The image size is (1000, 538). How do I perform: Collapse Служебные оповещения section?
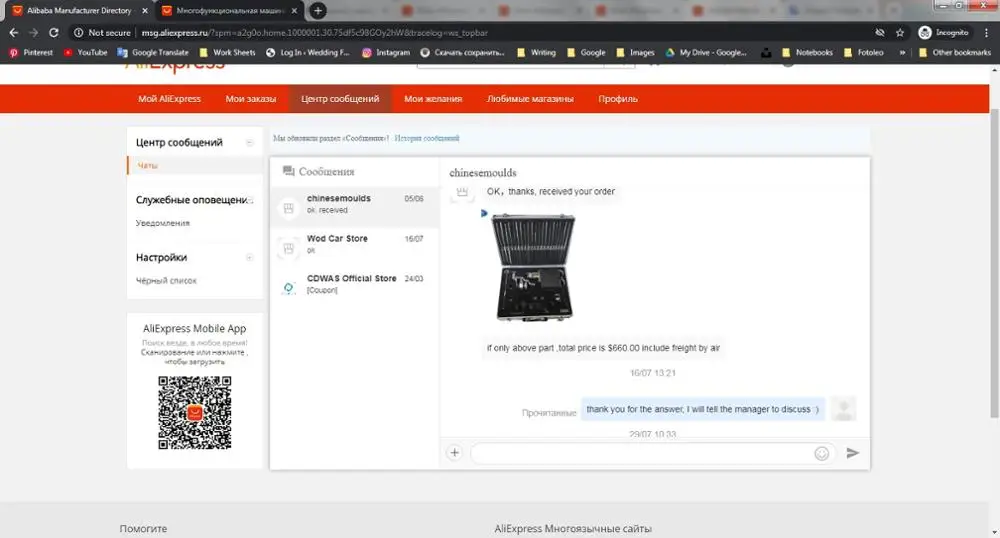(250, 200)
